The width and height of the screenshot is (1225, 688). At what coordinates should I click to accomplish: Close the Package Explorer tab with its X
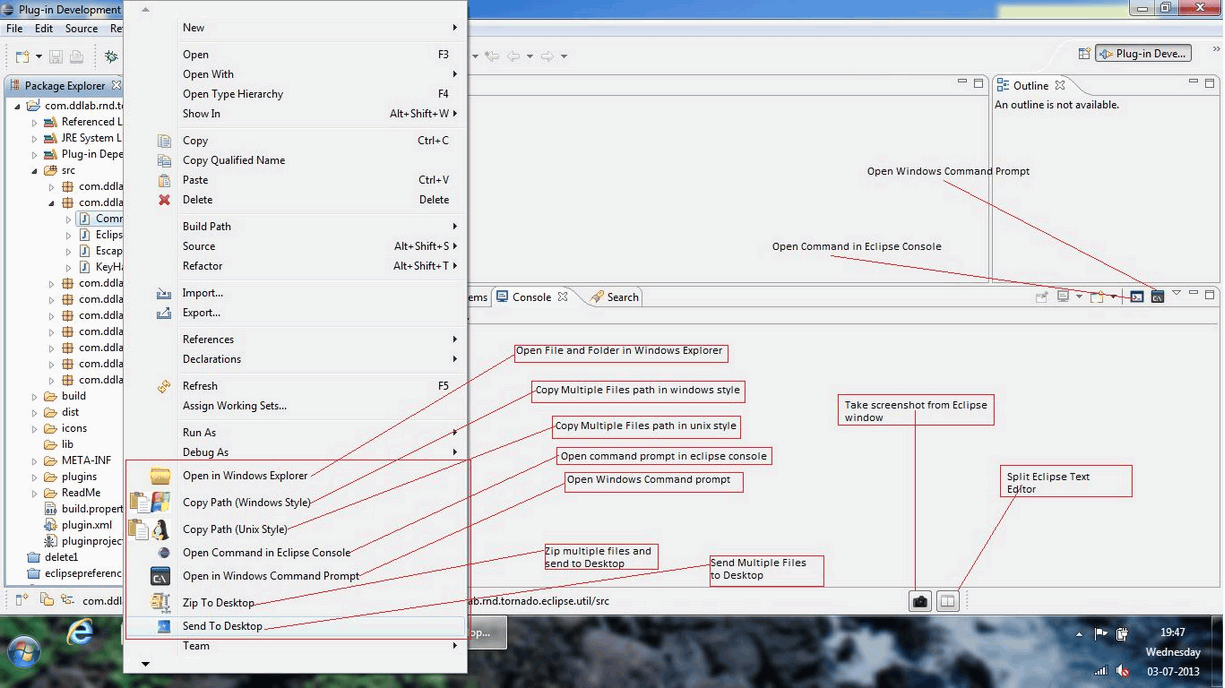click(116, 86)
